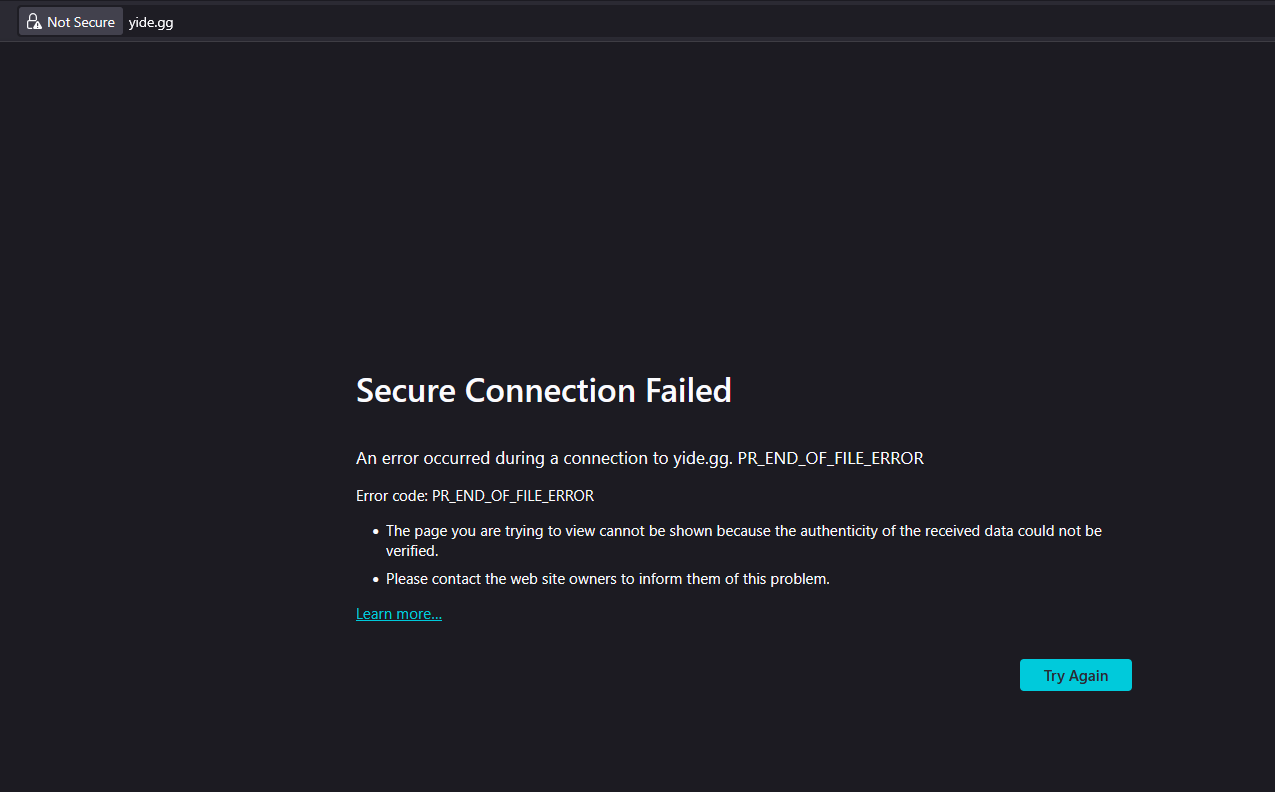The width and height of the screenshot is (1275, 792).
Task: Click the bullet about contacting web site owners
Action: click(607, 578)
